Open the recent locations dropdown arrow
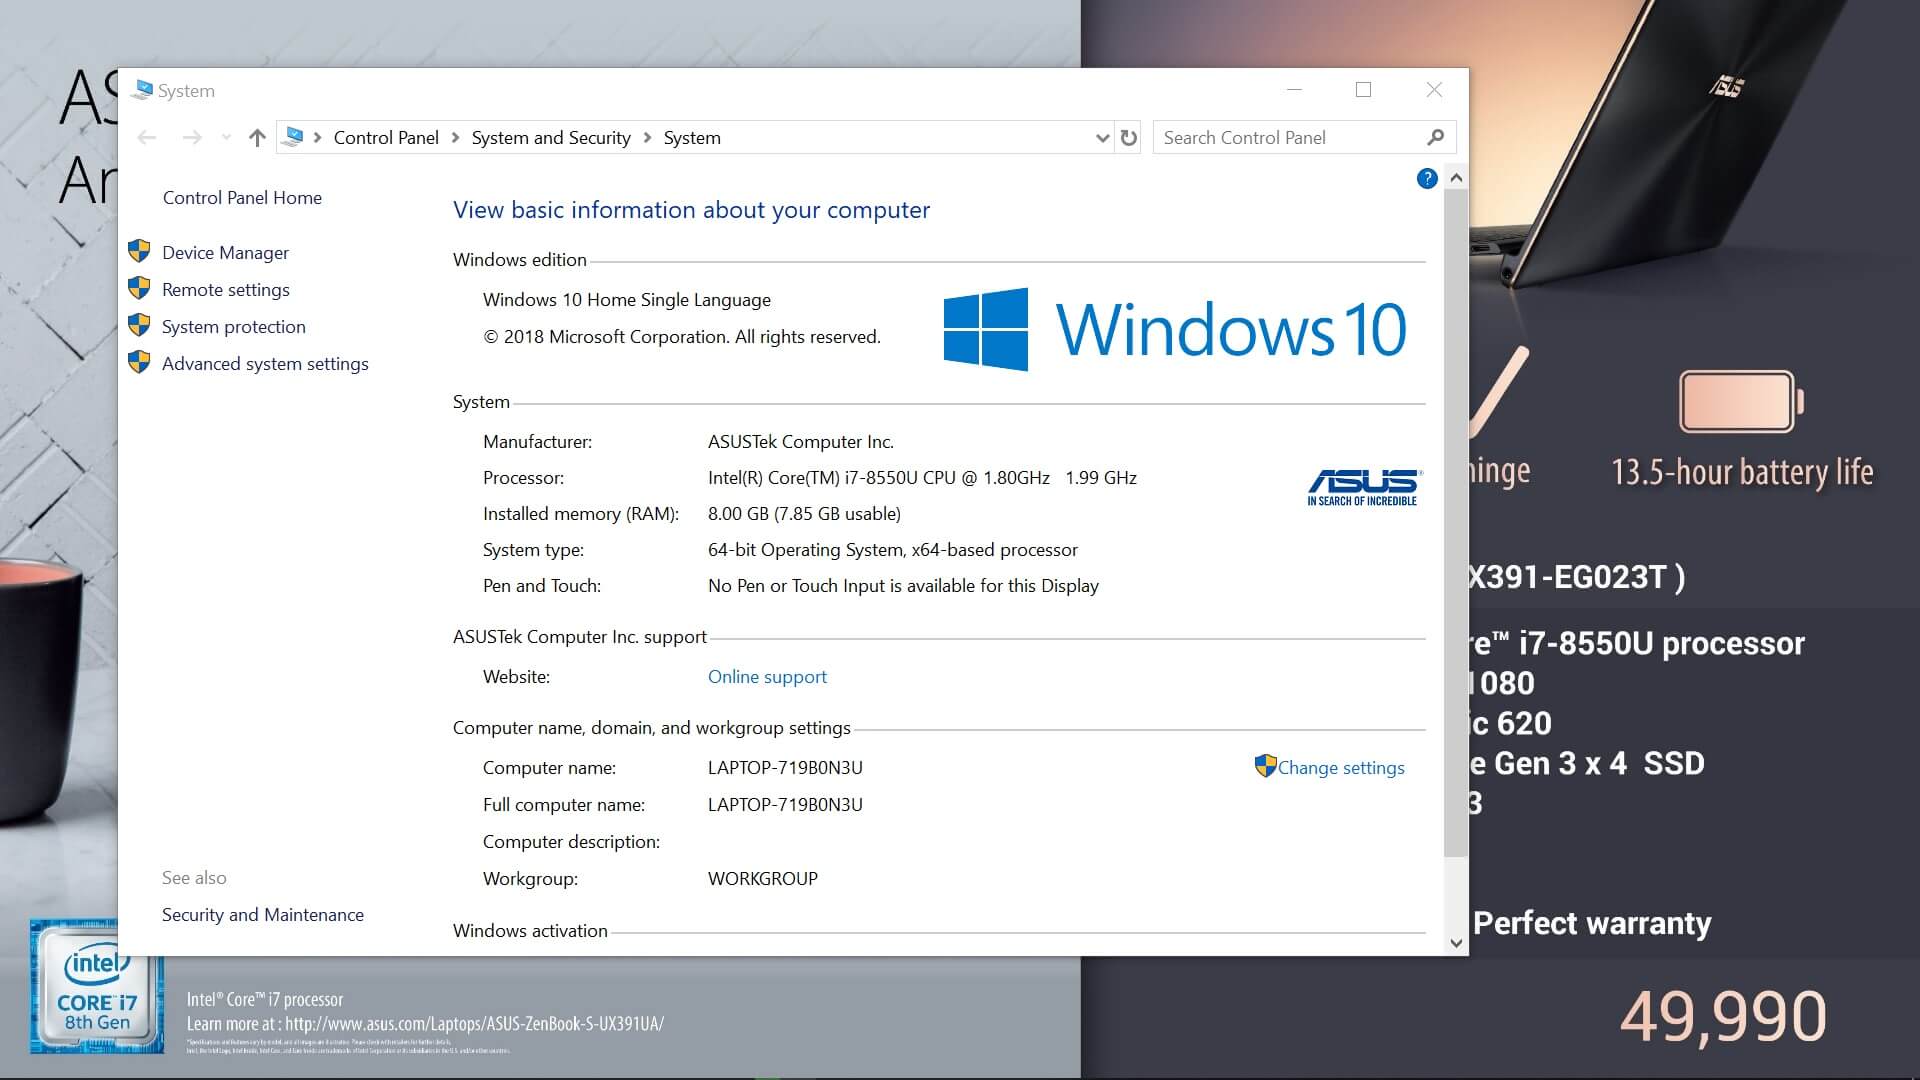 click(226, 138)
